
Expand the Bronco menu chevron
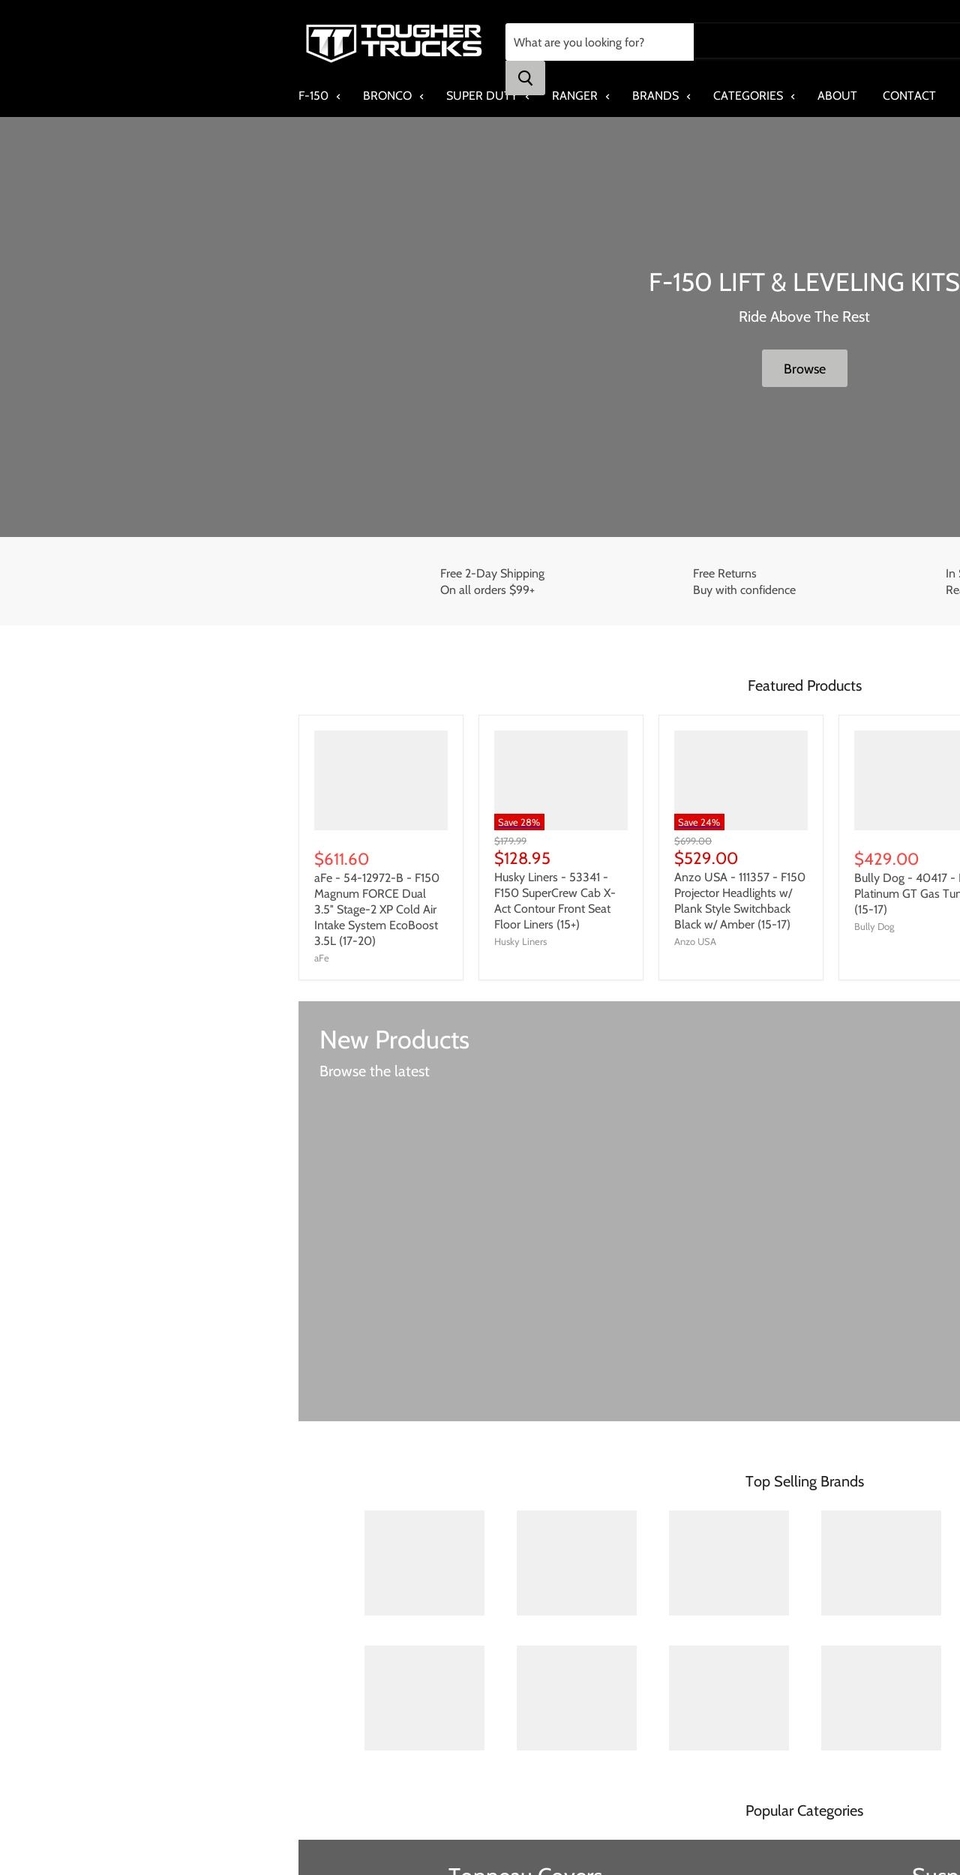tap(421, 97)
